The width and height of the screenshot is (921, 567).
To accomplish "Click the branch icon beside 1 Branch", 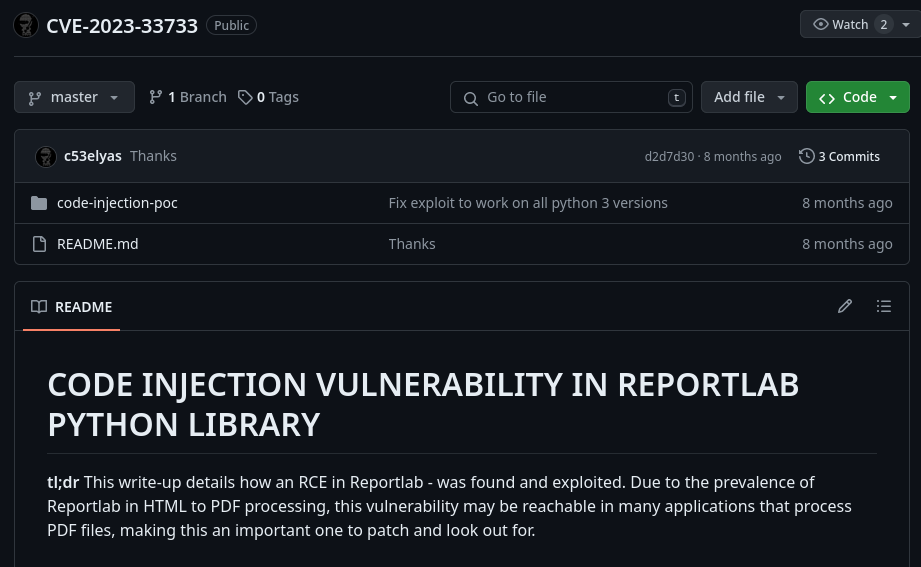I will pos(156,97).
